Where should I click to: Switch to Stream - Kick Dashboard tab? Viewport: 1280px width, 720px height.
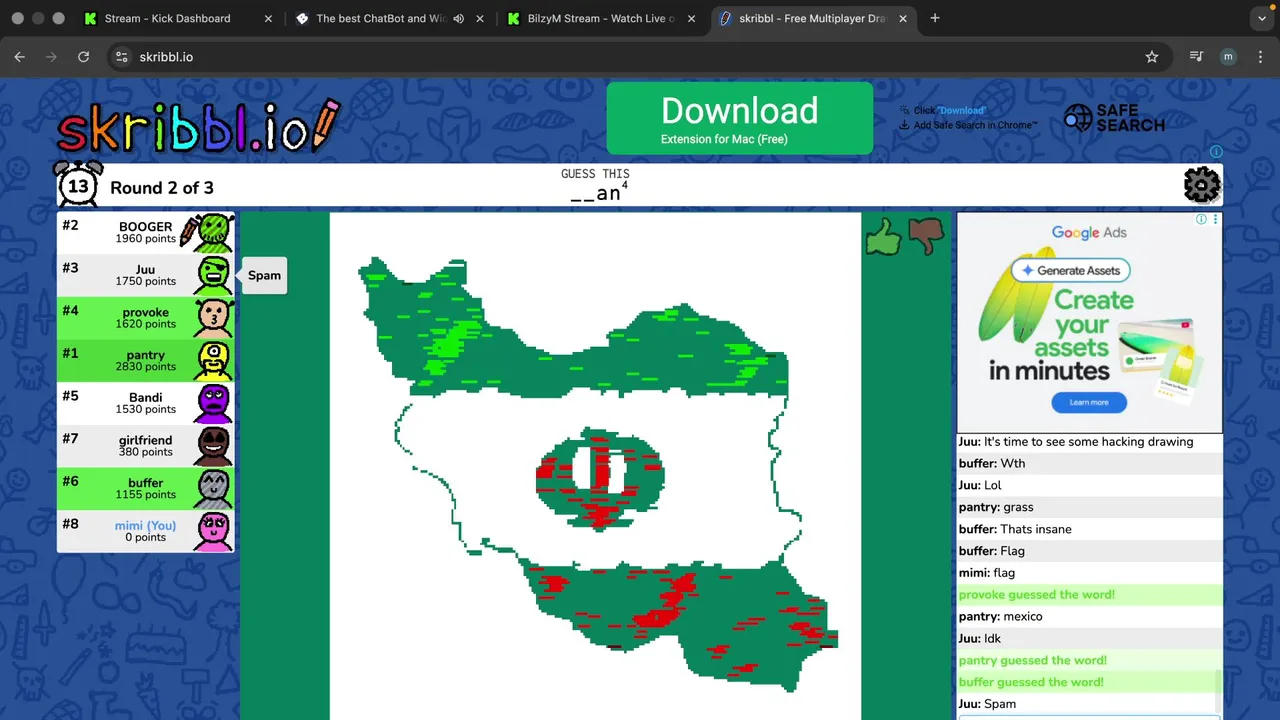coord(177,18)
